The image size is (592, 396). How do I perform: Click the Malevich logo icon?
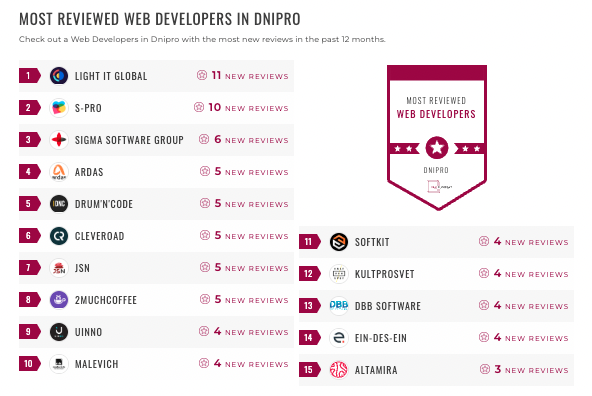[x=59, y=364]
